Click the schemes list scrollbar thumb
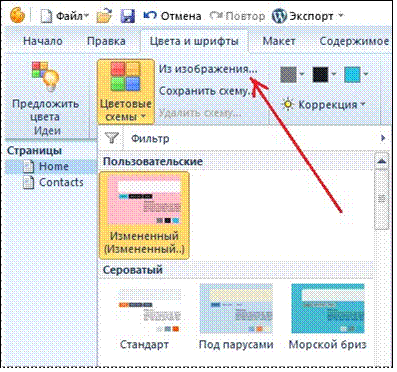 (x=382, y=199)
